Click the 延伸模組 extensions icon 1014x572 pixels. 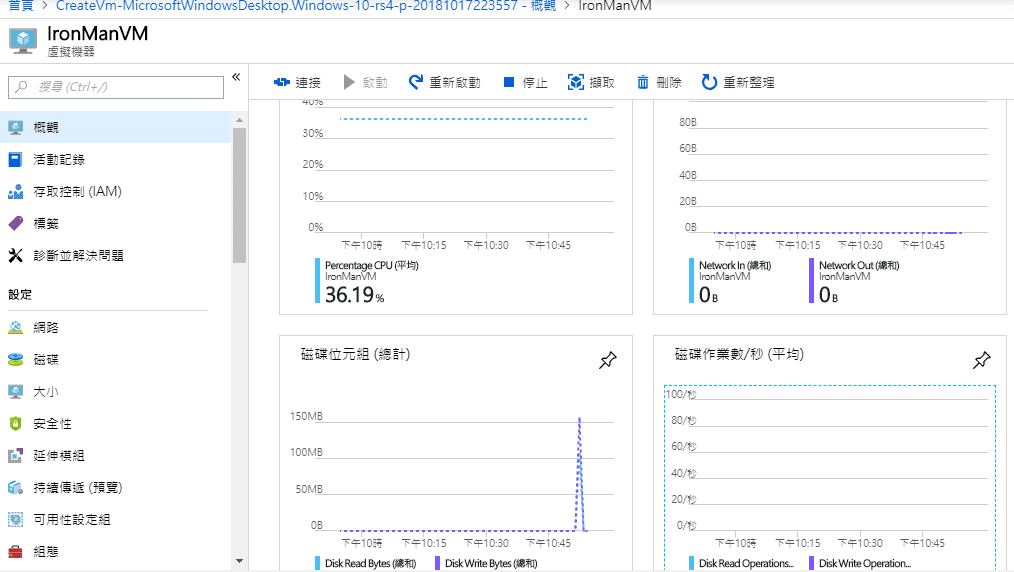[x=16, y=456]
